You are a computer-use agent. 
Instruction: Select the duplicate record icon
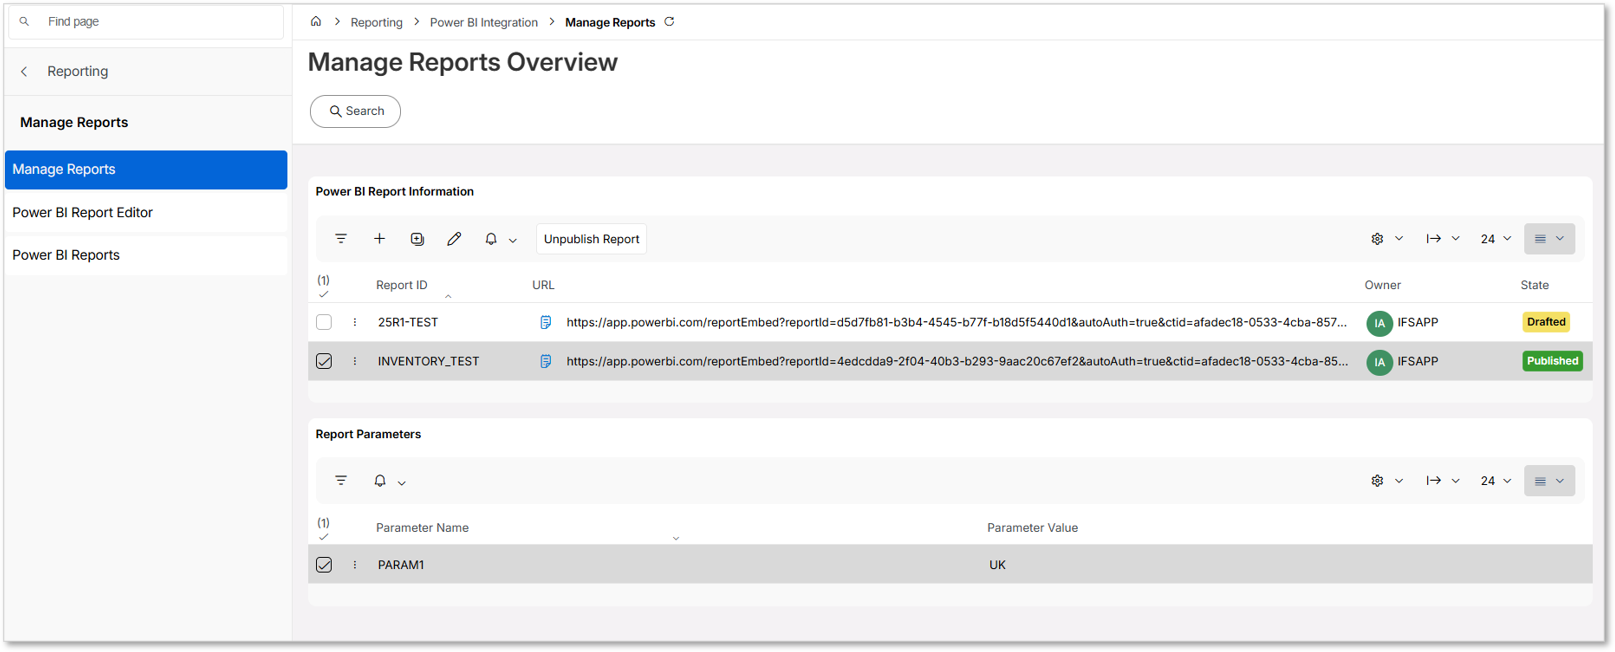click(x=417, y=238)
